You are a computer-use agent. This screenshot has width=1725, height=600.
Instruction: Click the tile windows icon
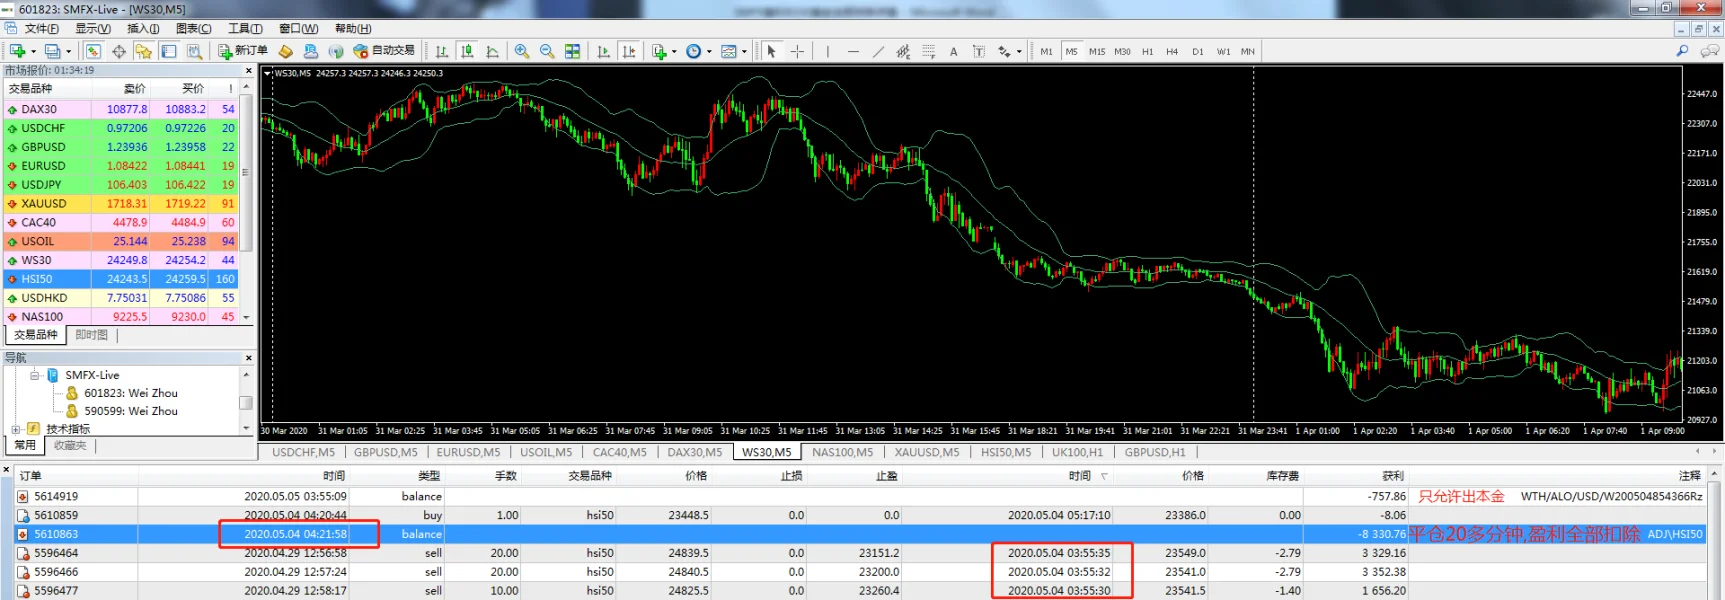click(x=573, y=51)
